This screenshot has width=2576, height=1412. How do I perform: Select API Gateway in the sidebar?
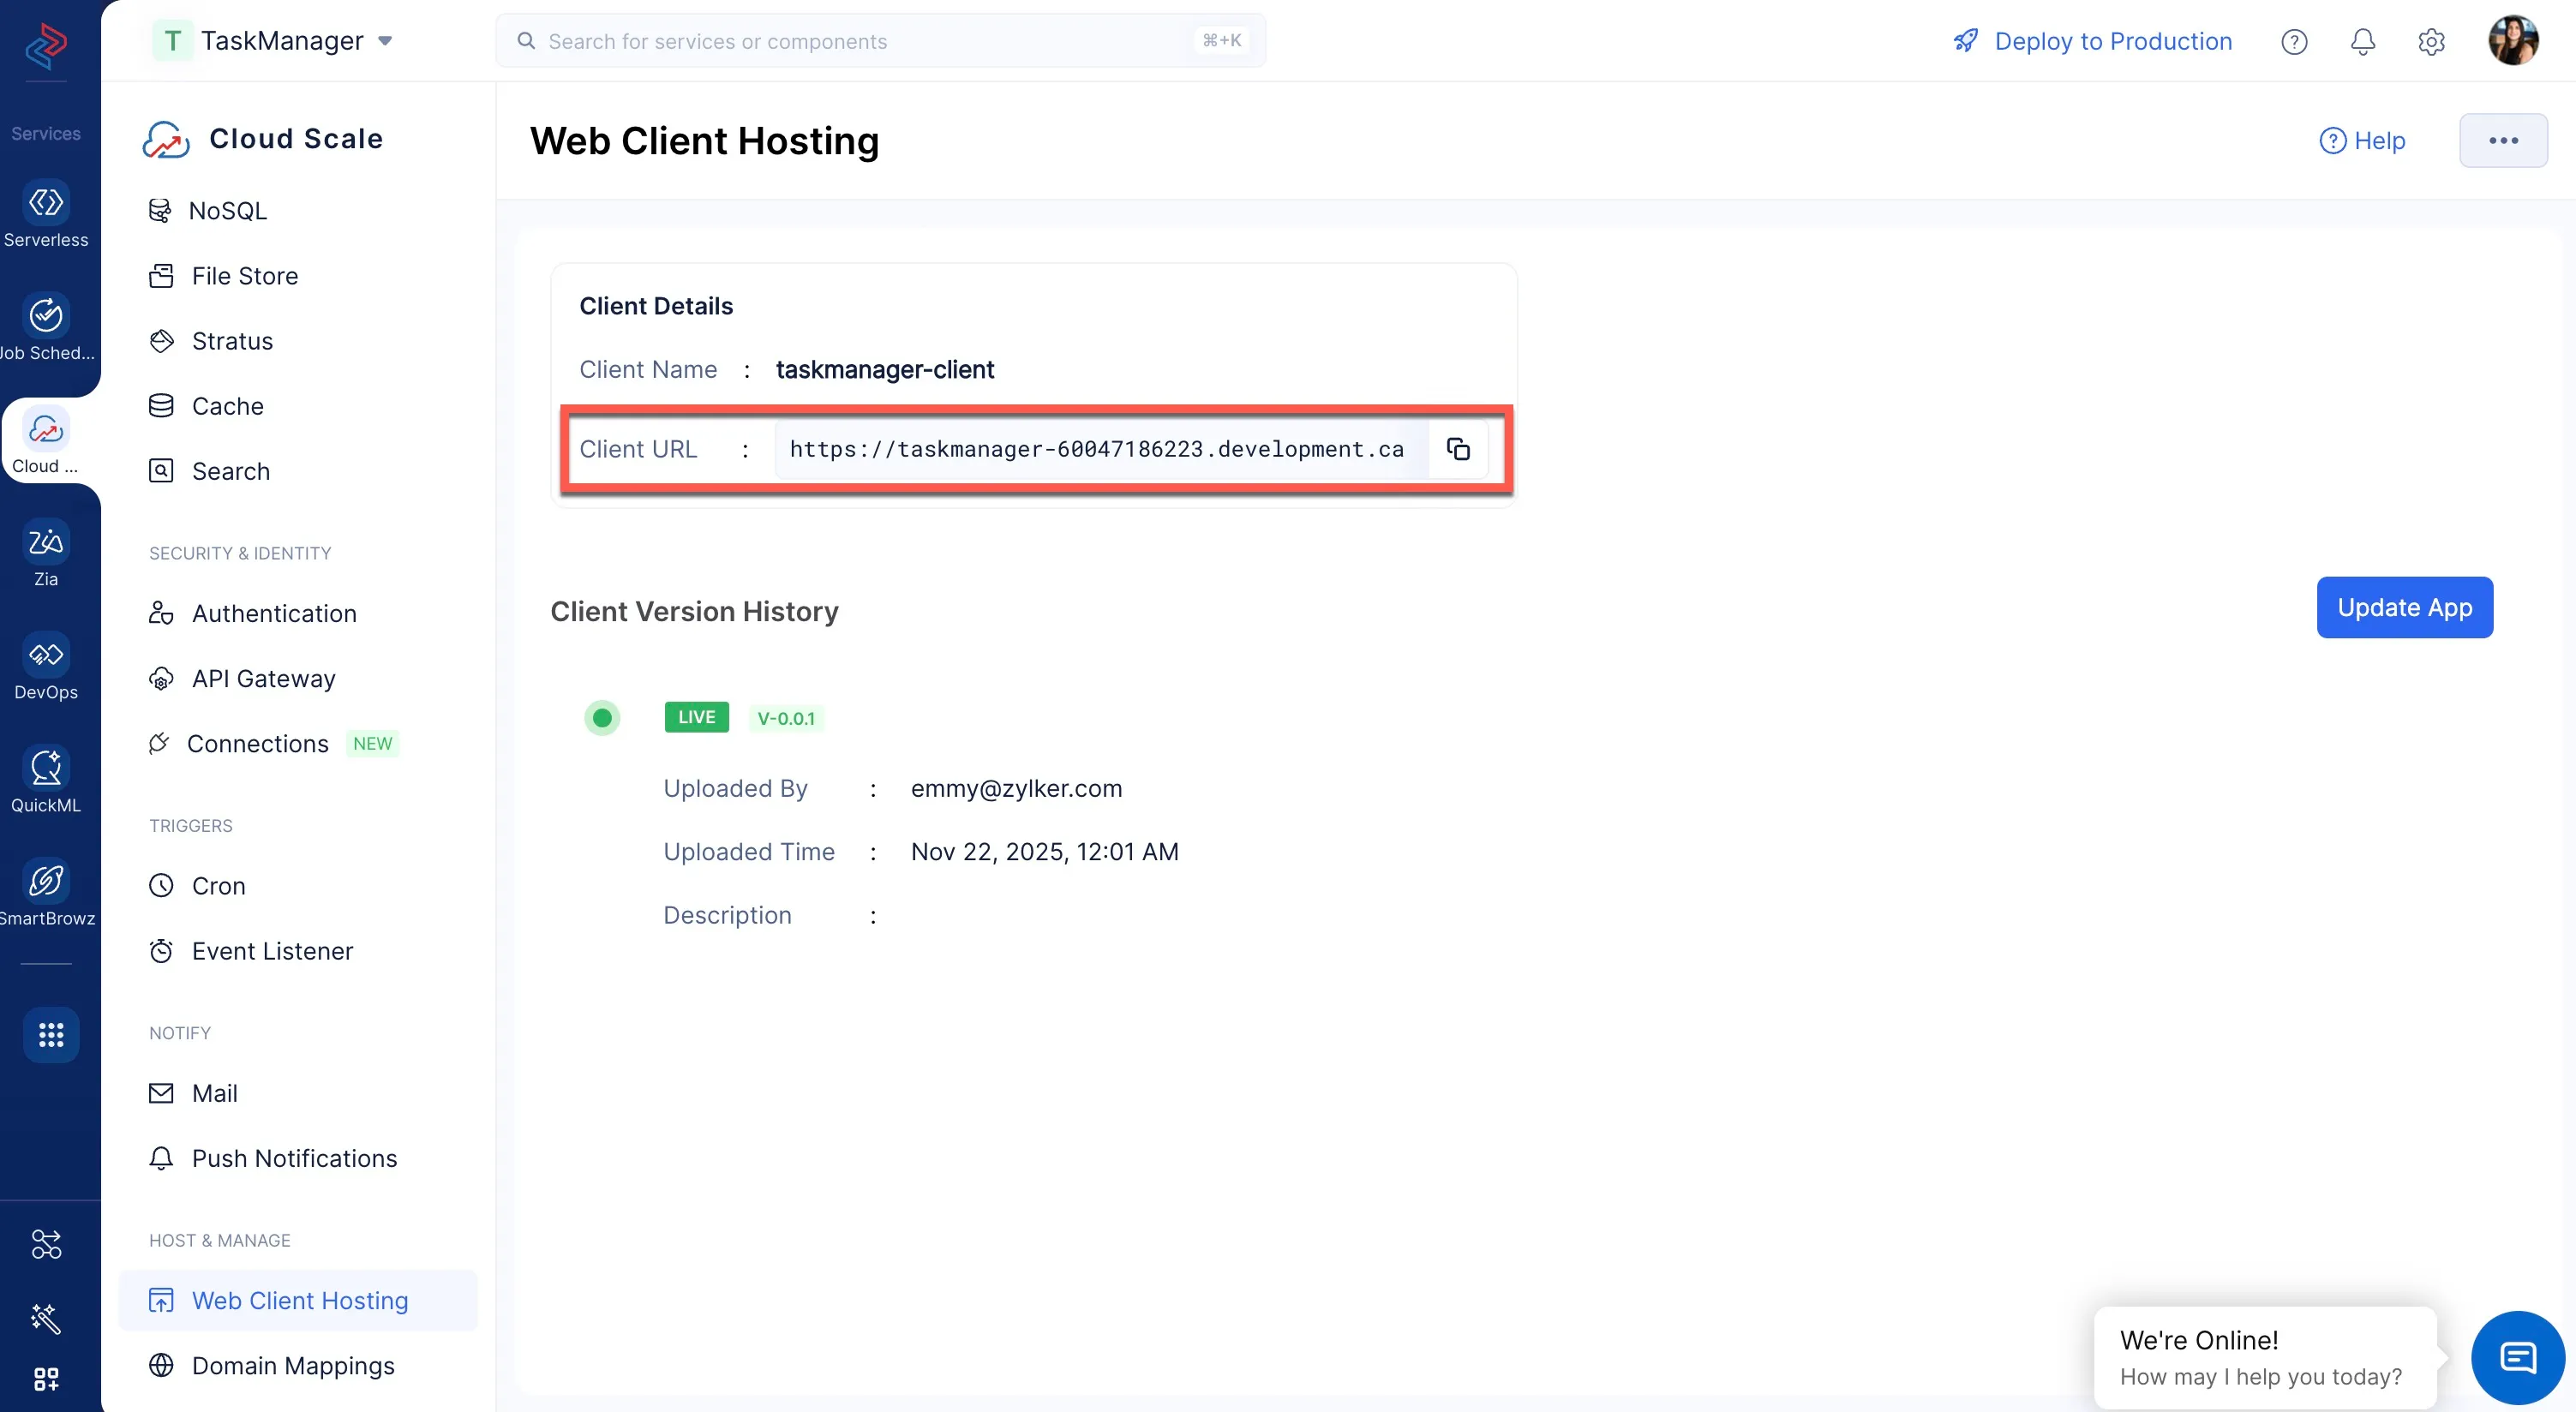263,678
